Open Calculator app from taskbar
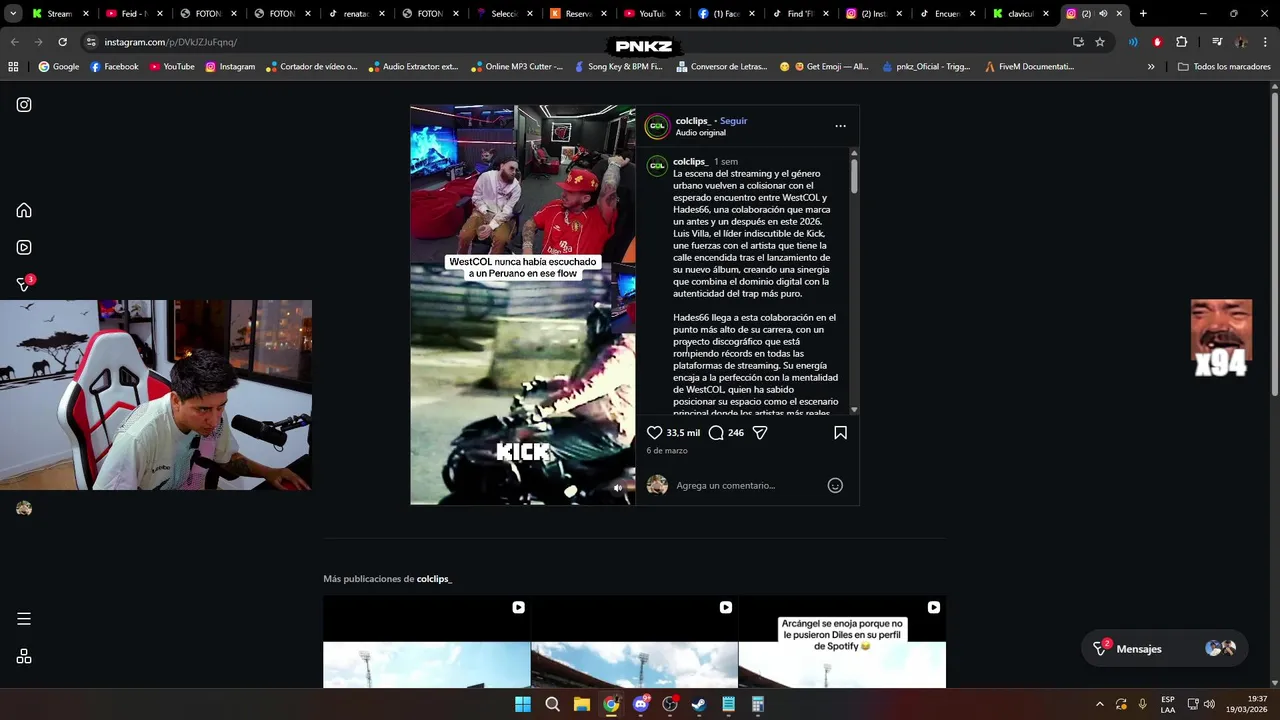Screen dimensions: 1280x720 pyautogui.click(x=758, y=704)
